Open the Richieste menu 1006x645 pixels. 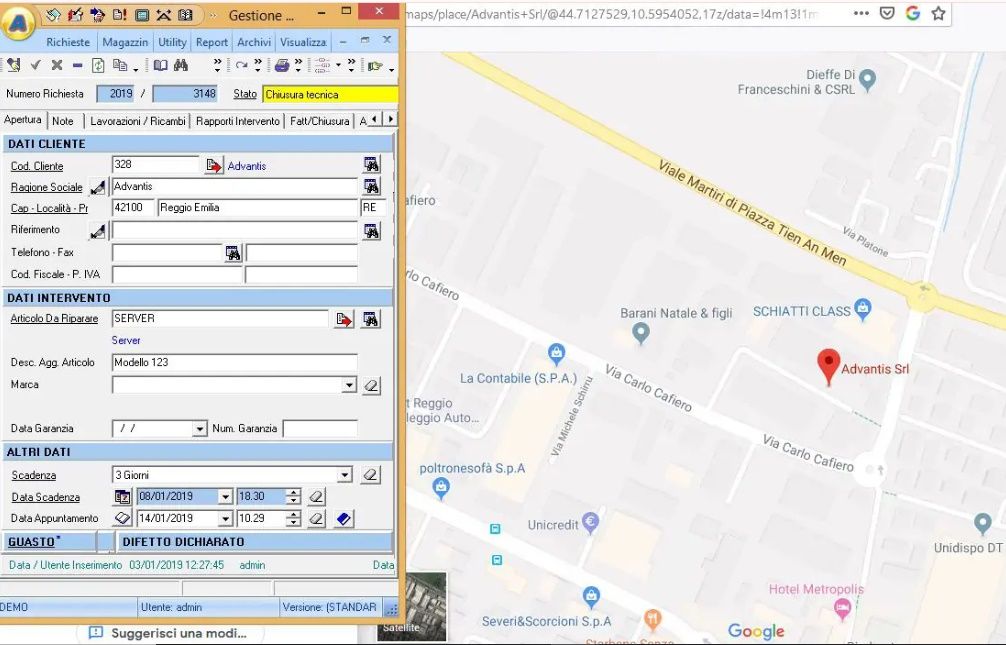pyautogui.click(x=68, y=42)
